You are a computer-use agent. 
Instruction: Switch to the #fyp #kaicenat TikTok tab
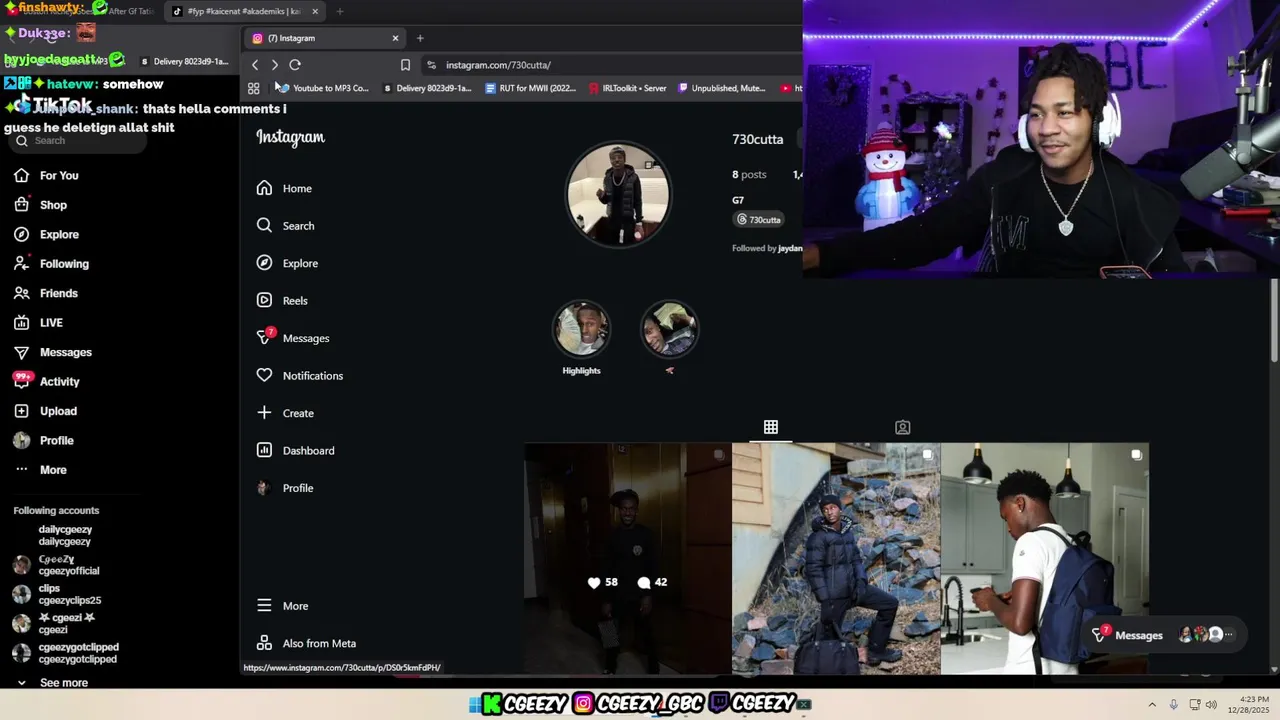coord(245,12)
